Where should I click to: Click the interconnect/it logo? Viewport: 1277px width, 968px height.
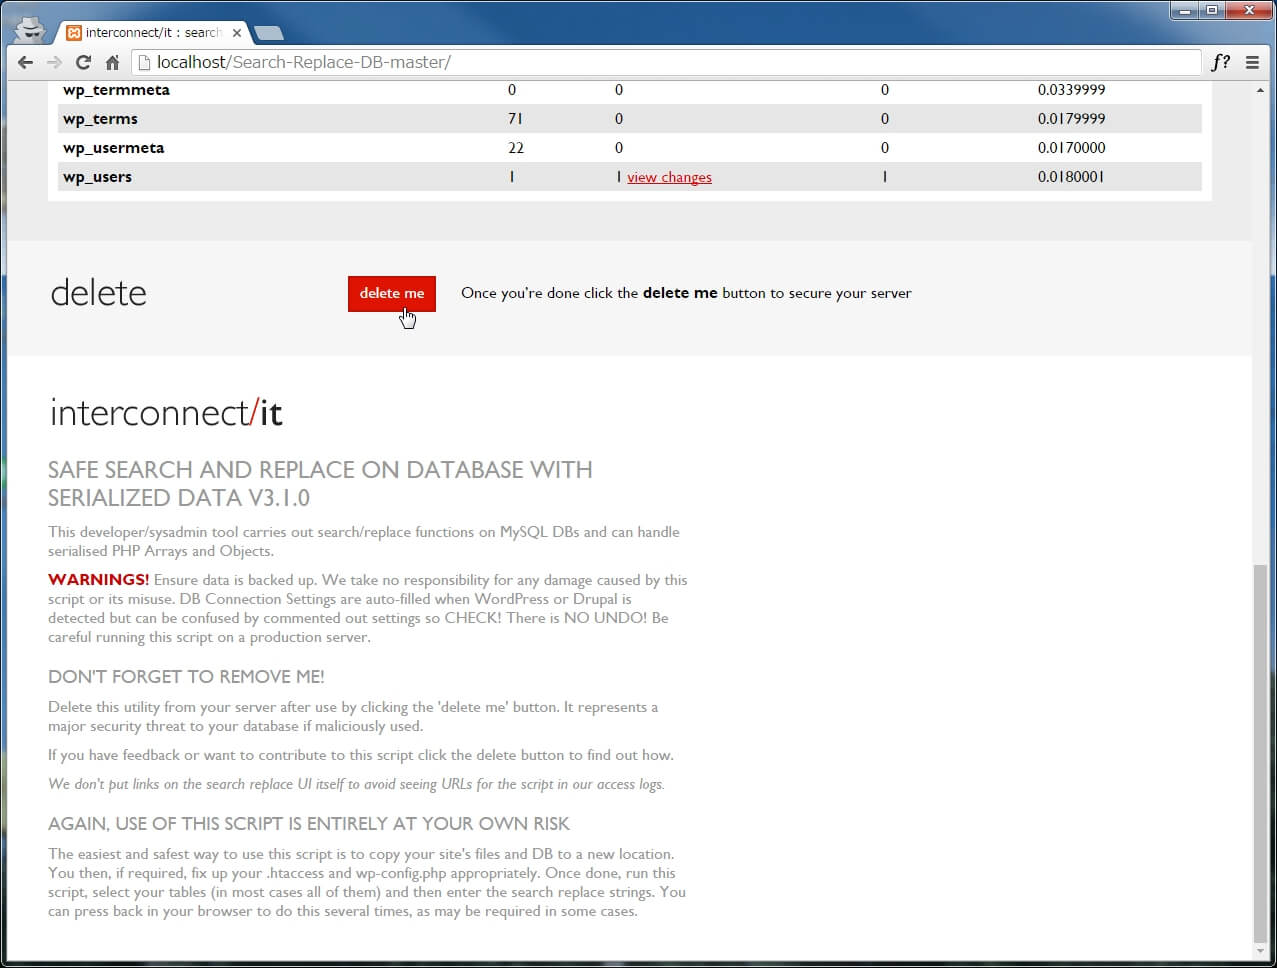166,413
